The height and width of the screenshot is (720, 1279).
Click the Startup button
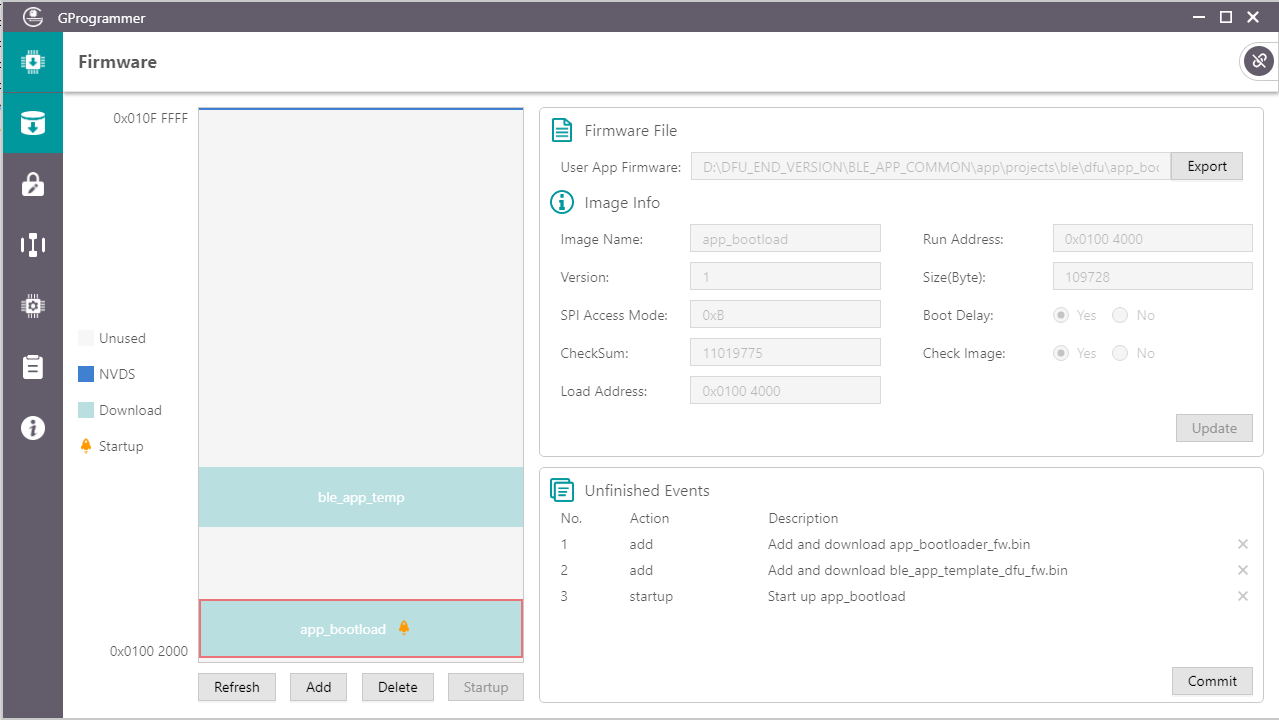[x=486, y=687]
